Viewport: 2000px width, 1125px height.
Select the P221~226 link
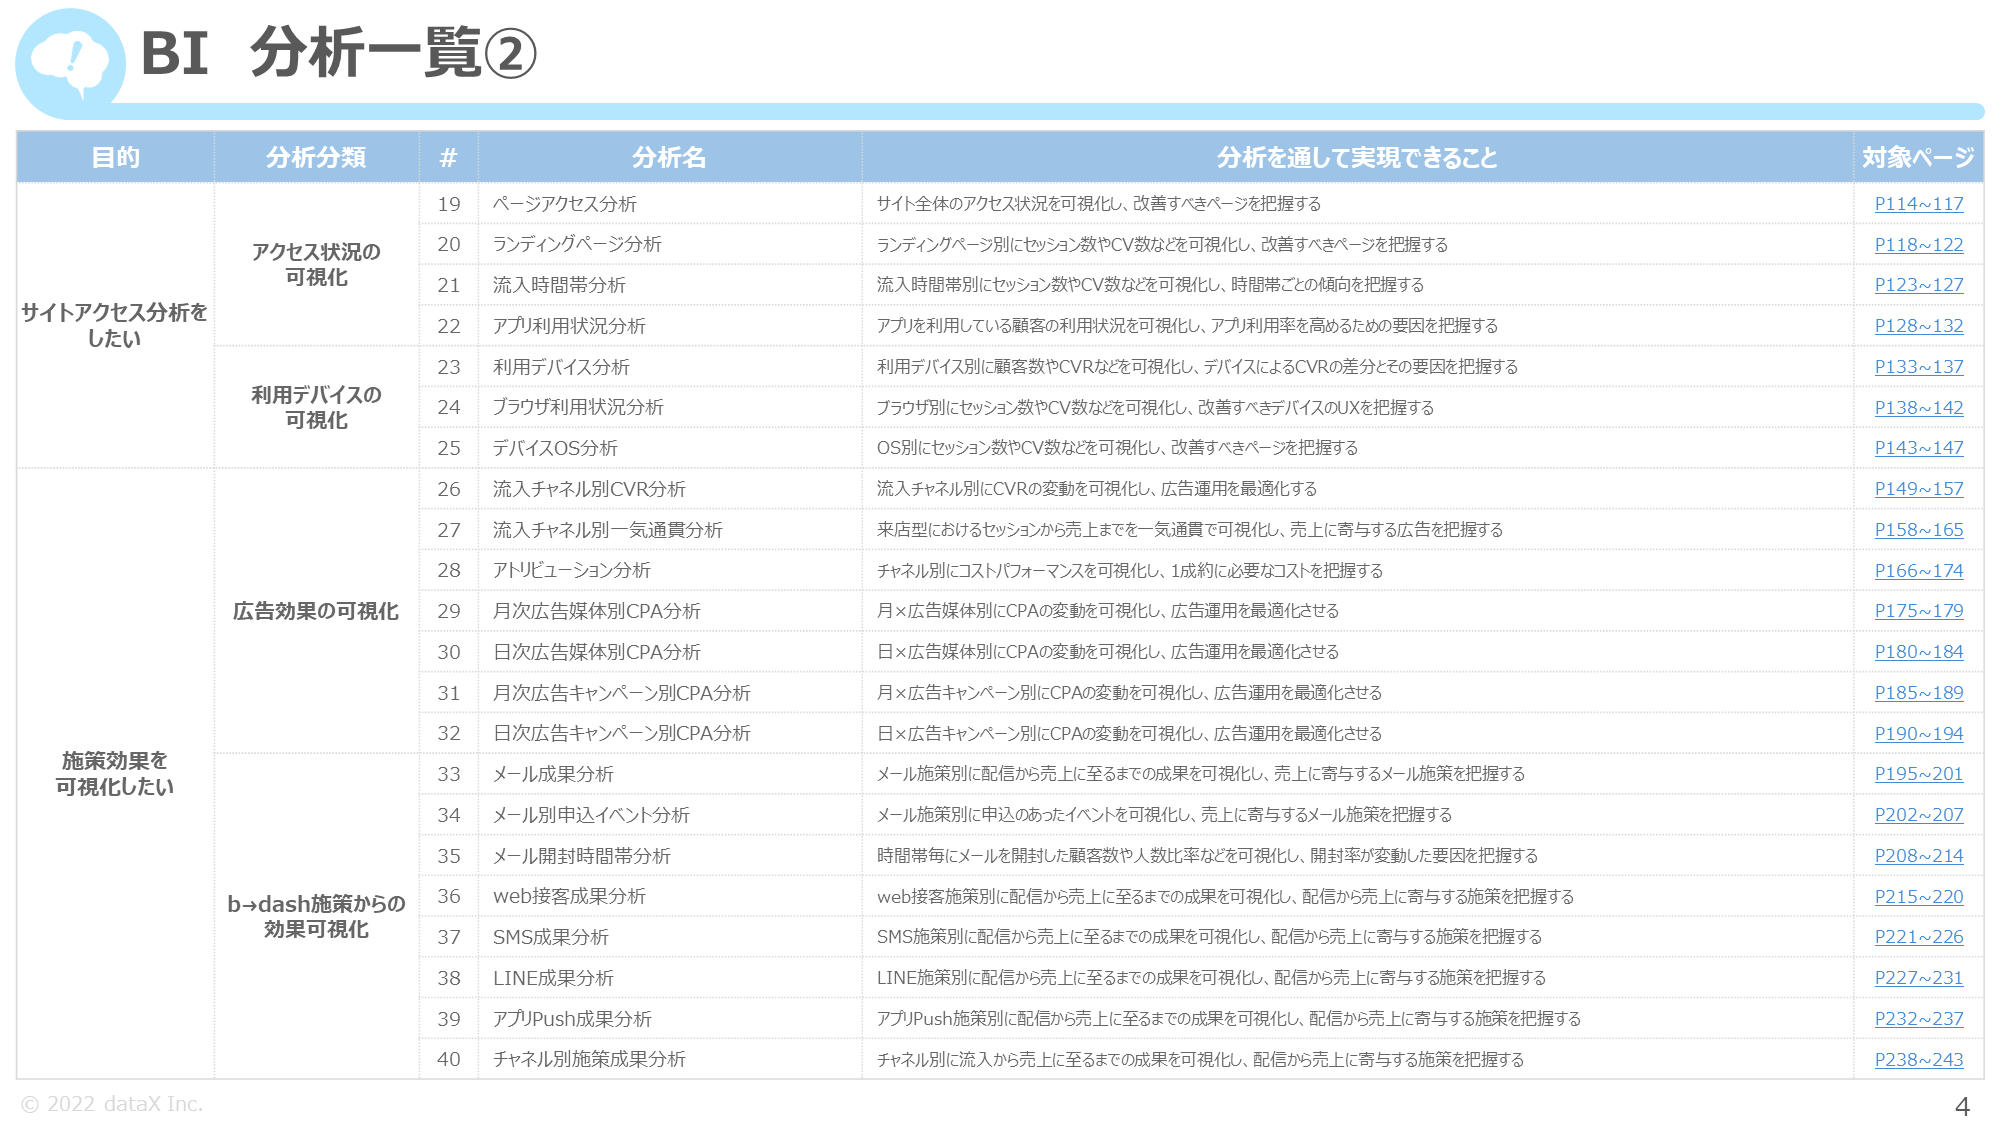tap(1918, 937)
